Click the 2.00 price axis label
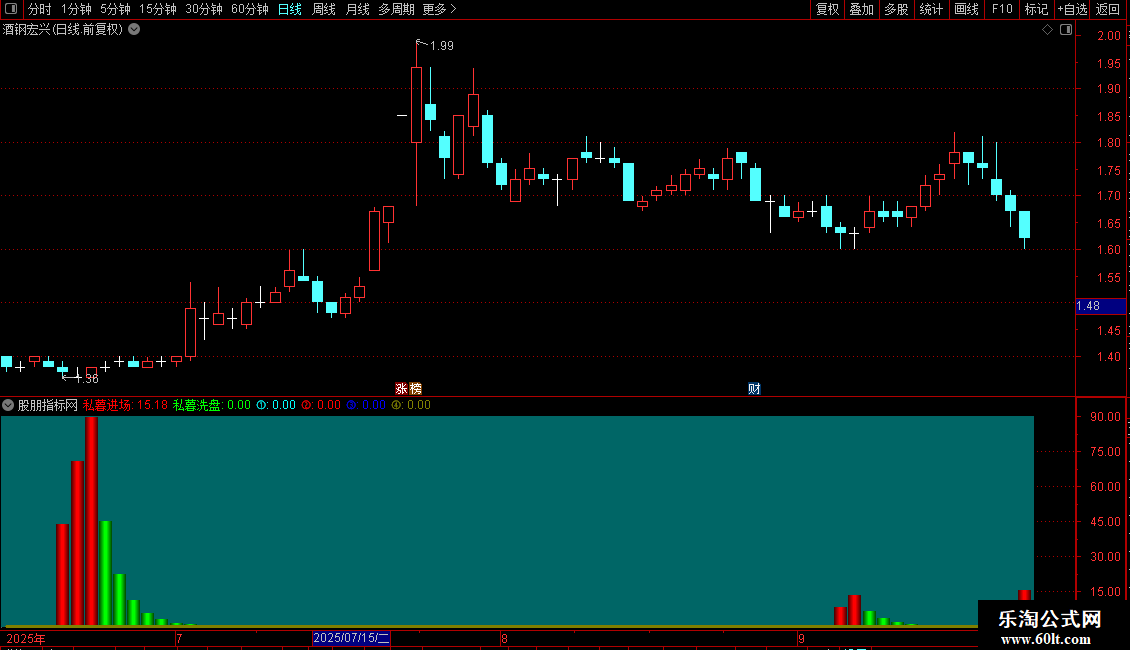Image resolution: width=1130 pixels, height=650 pixels. [1109, 36]
